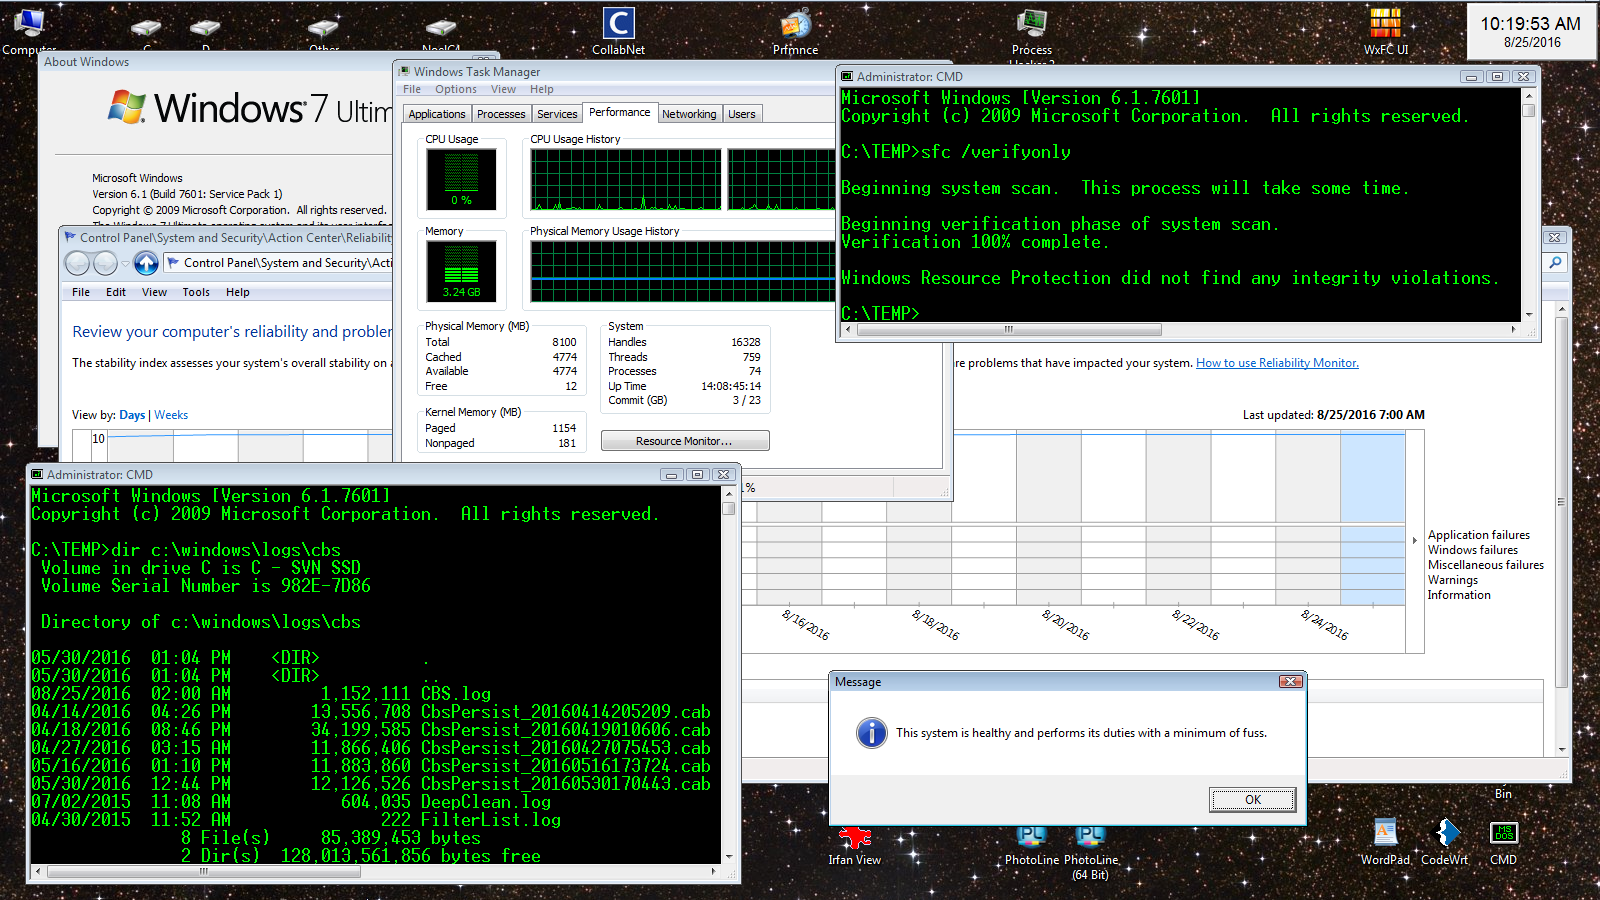Open the Computer desktop icon
Screen dimensions: 1600x900
pos(29,30)
